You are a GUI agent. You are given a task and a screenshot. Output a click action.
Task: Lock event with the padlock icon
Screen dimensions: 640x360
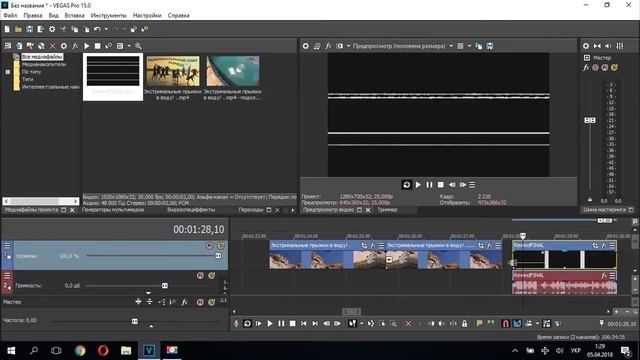pyautogui.click(x=464, y=324)
